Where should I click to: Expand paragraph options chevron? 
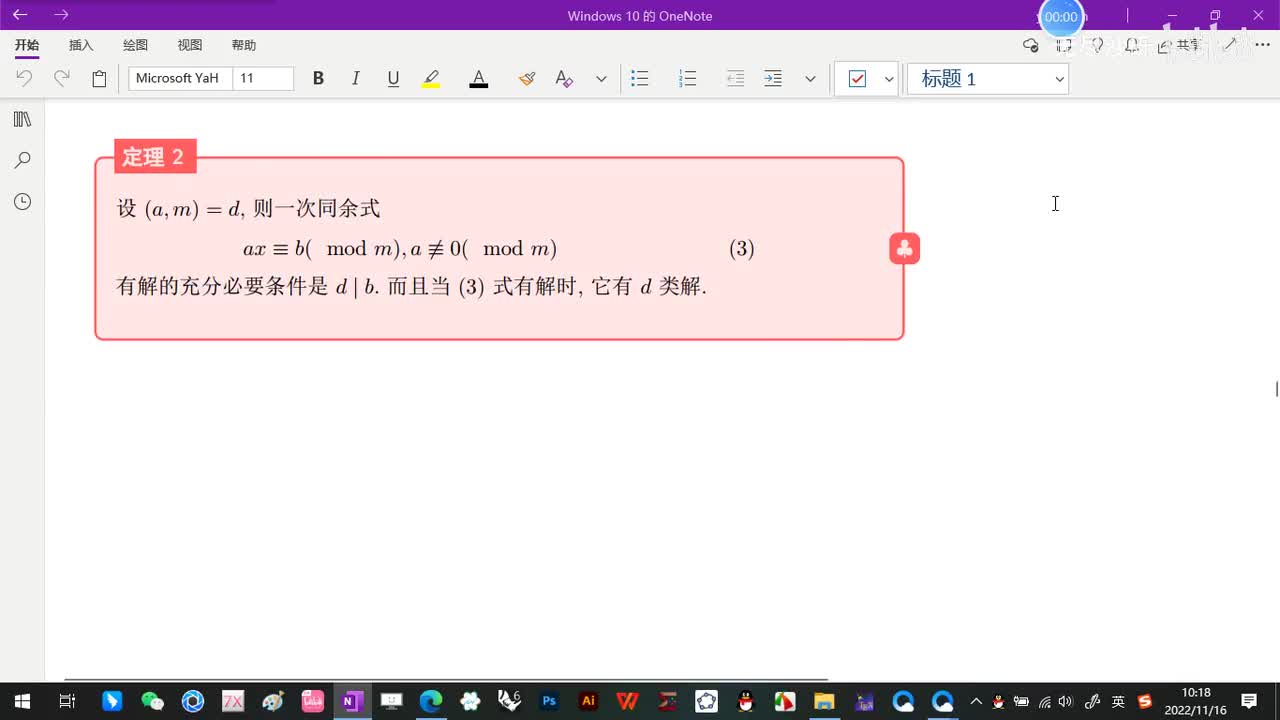tap(810, 79)
